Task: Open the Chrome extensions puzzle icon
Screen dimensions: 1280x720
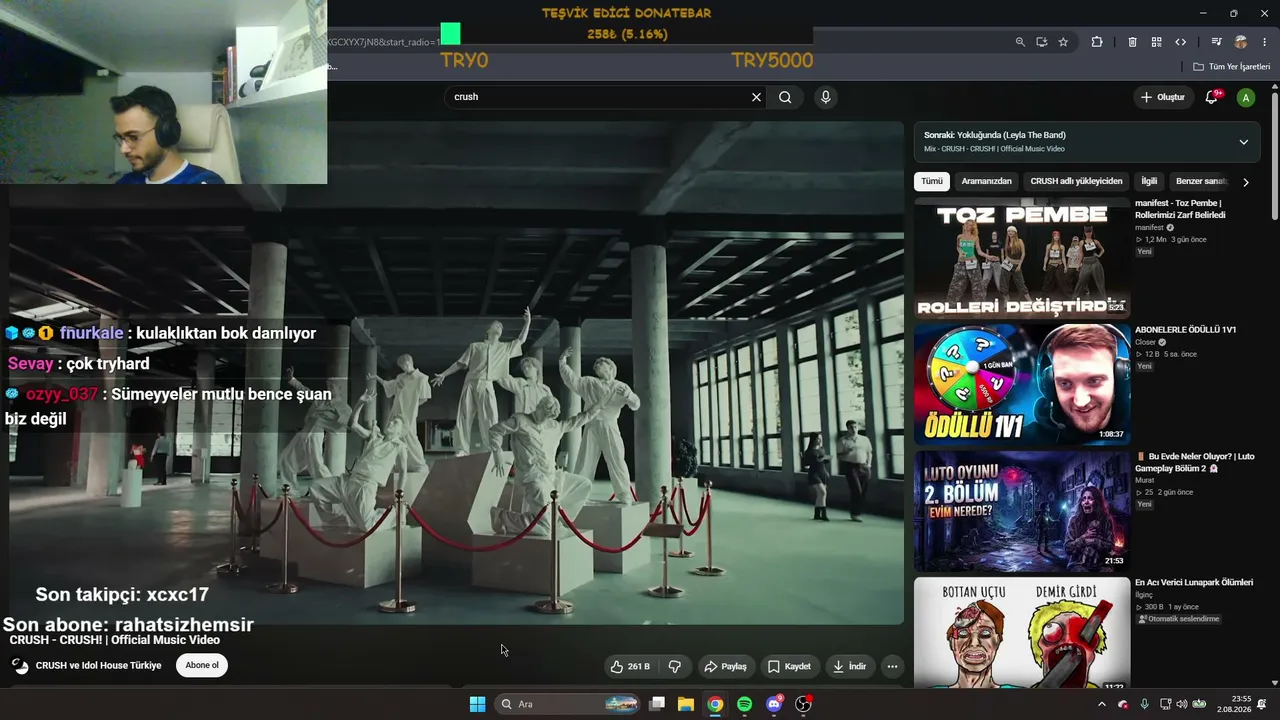Action: [x=1097, y=42]
